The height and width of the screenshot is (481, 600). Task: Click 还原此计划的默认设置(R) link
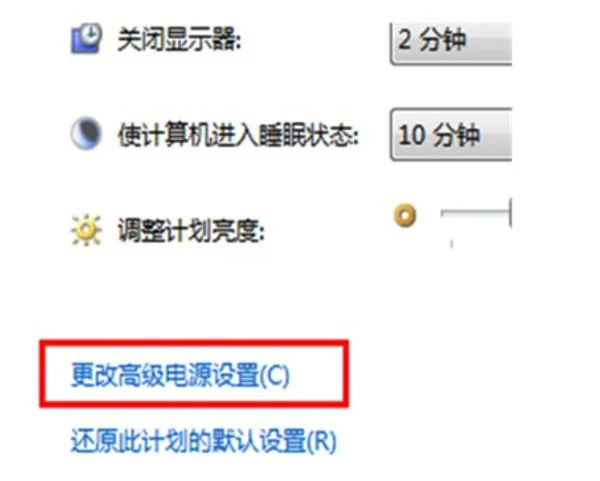click(203, 440)
